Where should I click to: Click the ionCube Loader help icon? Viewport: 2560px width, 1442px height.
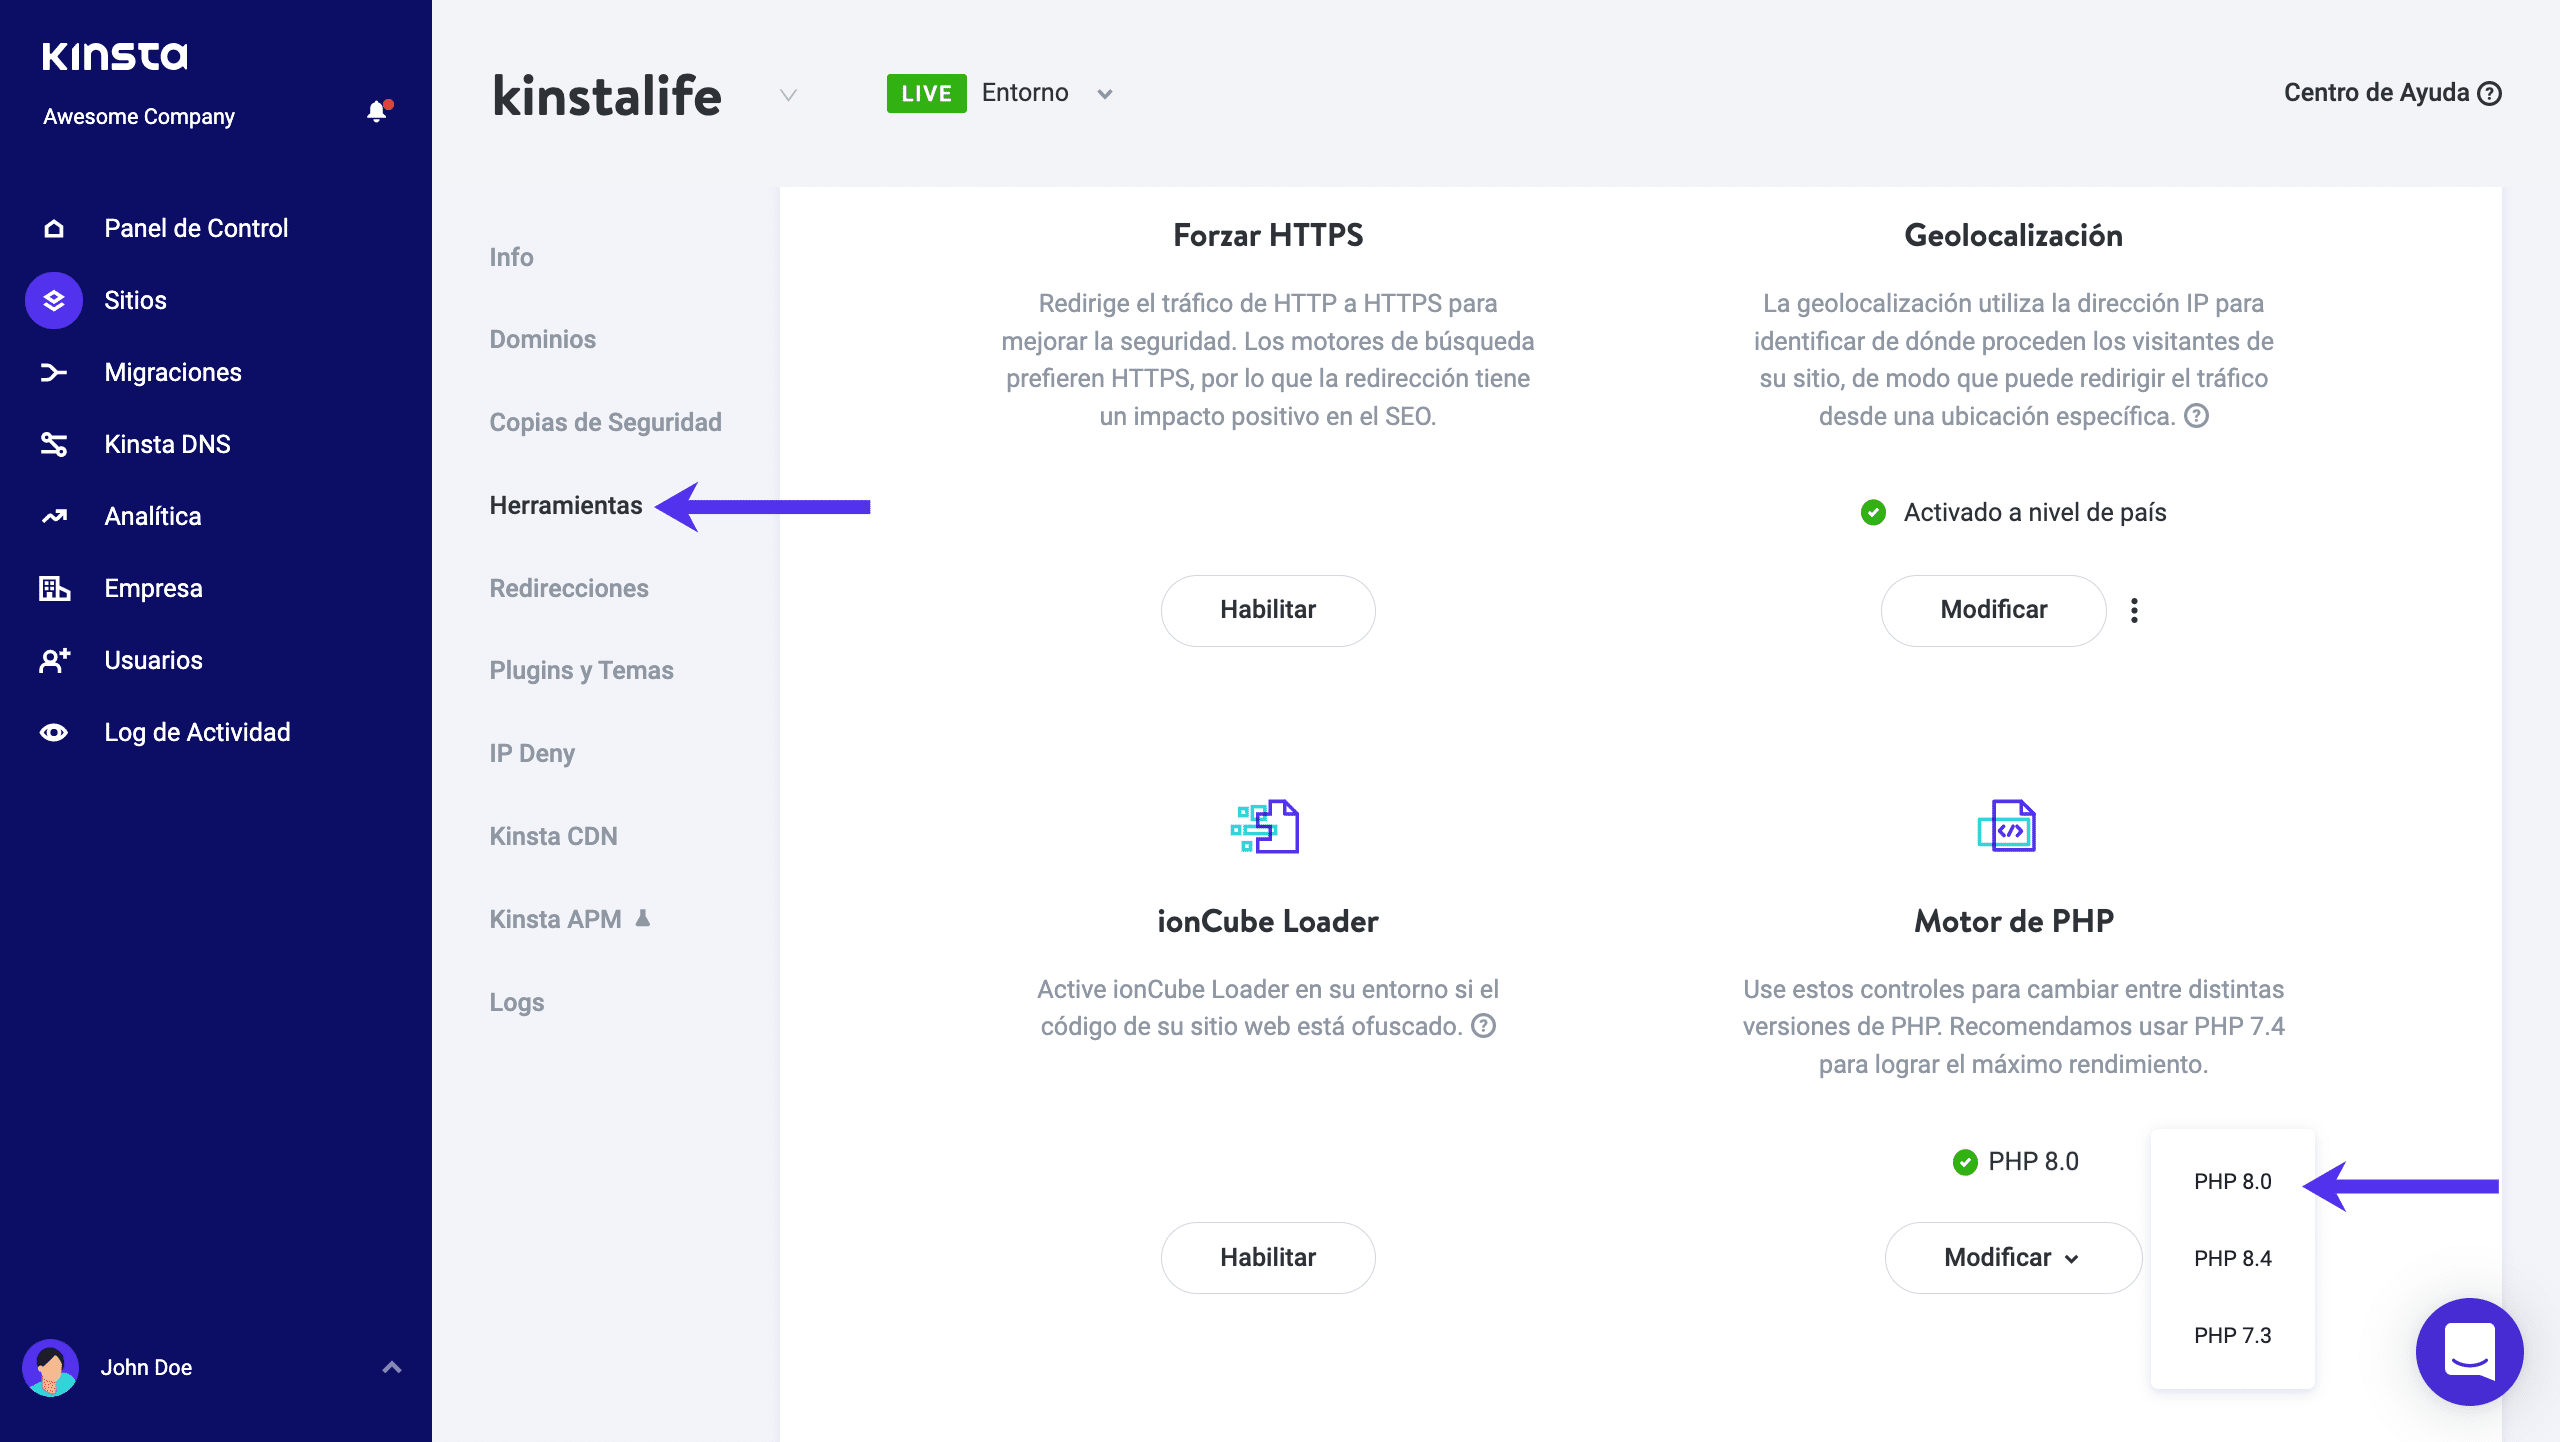(x=1484, y=1026)
